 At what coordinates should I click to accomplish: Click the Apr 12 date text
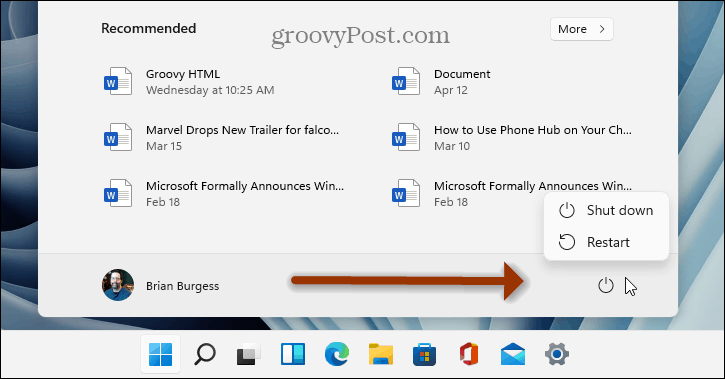[451, 90]
